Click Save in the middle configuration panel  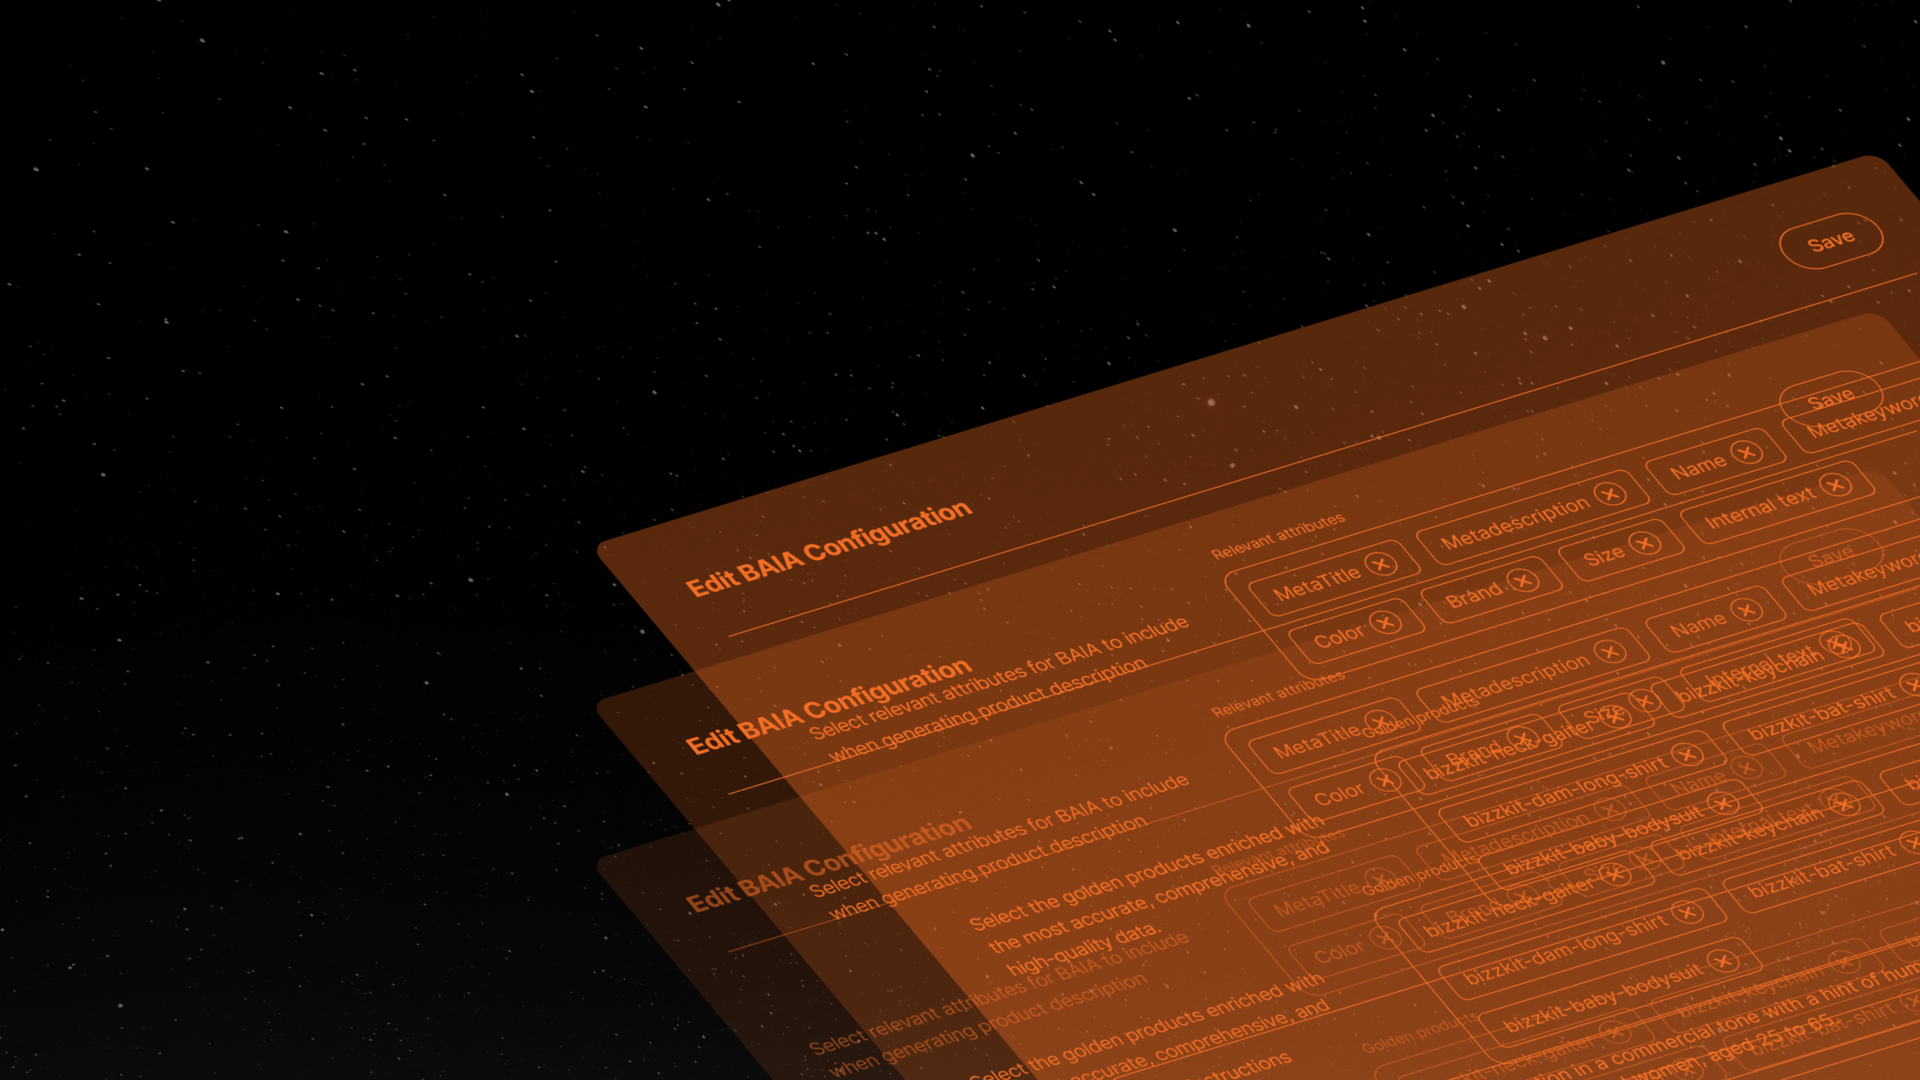[1831, 399]
